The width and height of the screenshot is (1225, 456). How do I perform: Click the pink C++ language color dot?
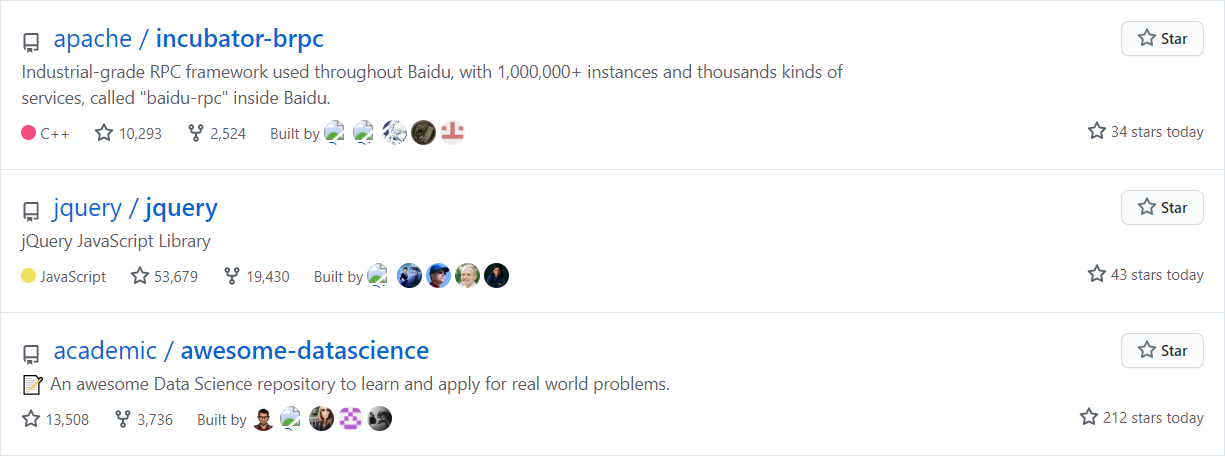coord(28,133)
